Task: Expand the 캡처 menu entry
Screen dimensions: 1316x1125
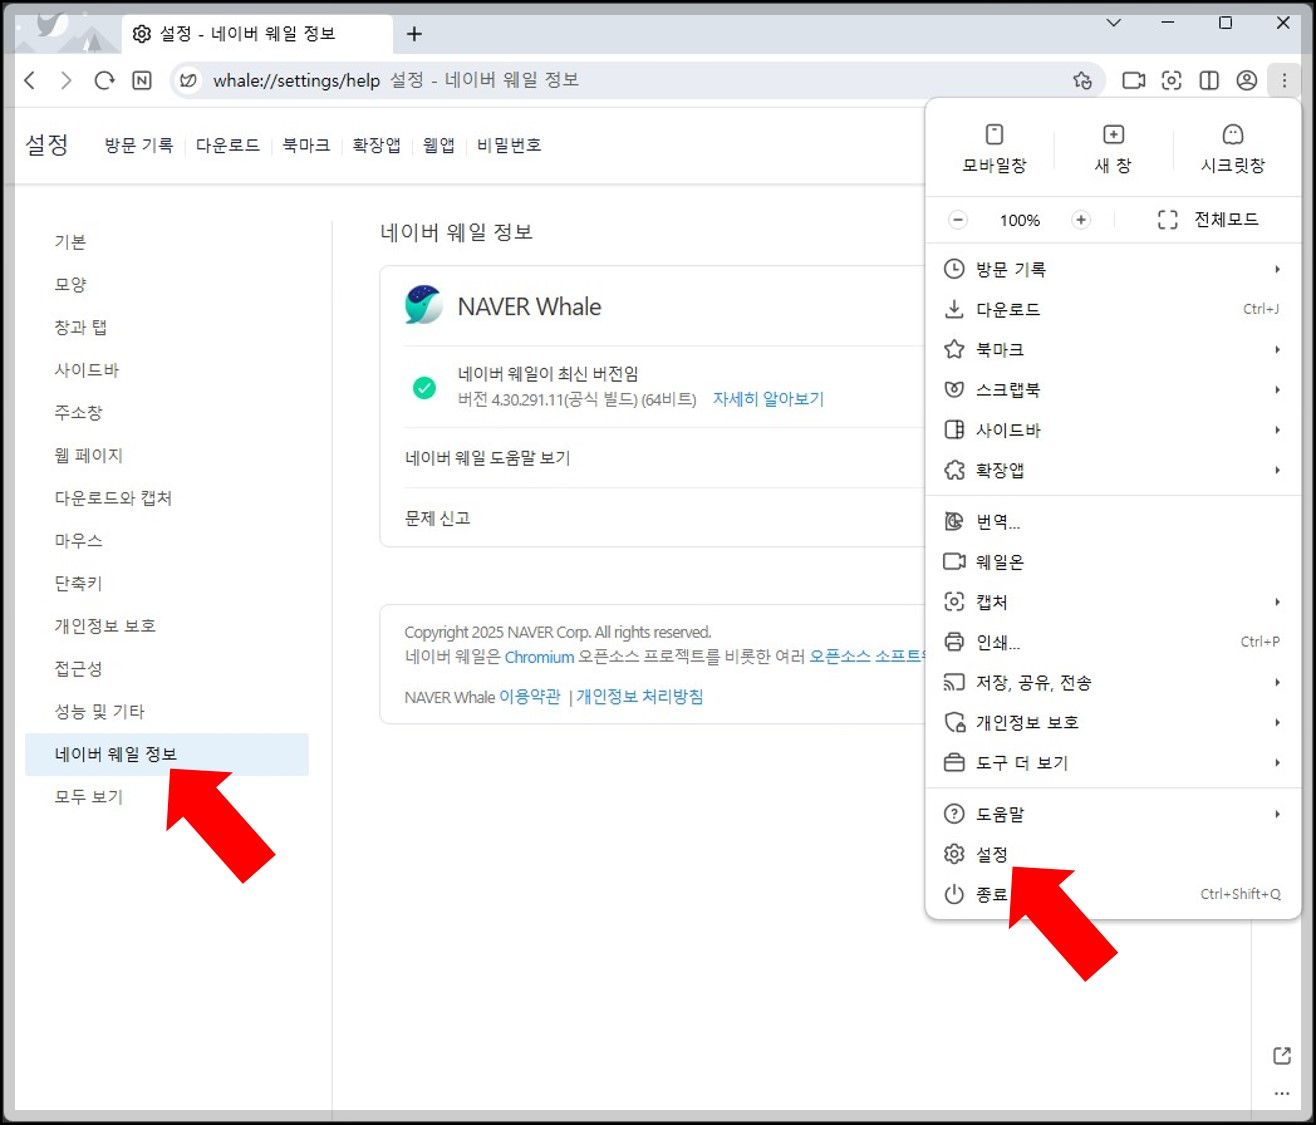Action: click(x=1113, y=602)
